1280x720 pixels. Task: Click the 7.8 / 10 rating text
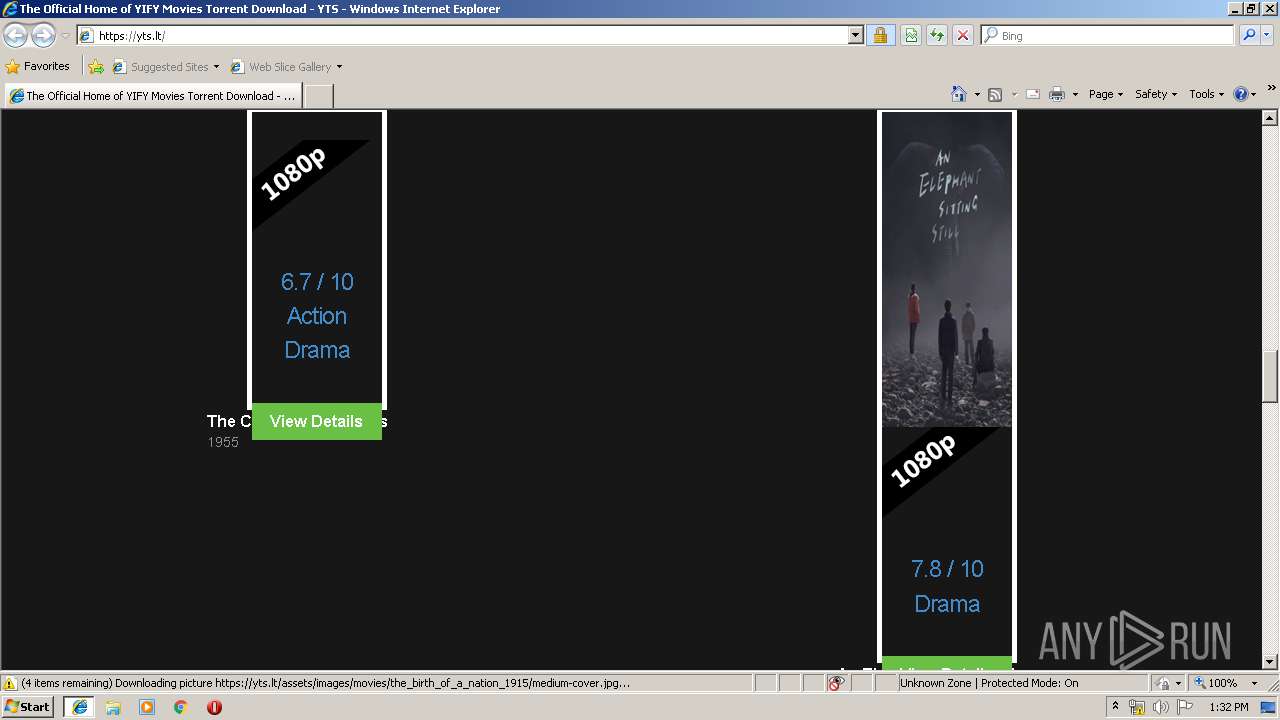pyautogui.click(x=947, y=569)
